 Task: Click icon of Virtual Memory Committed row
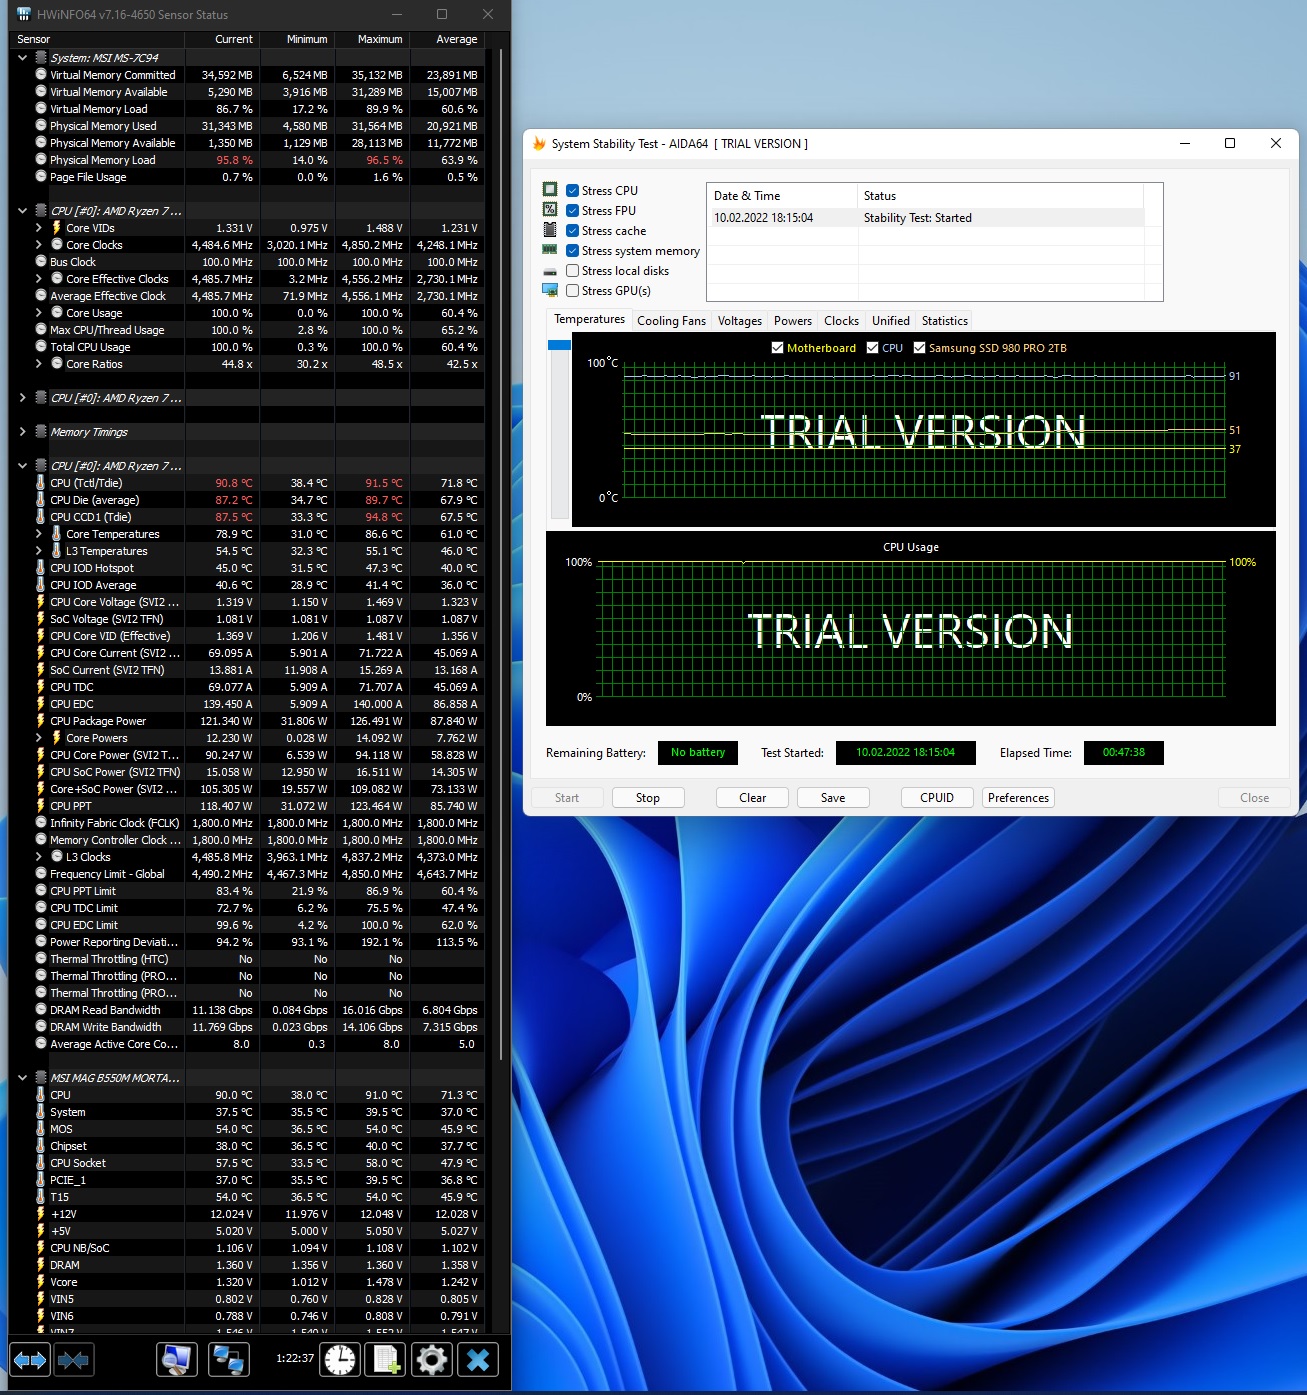pos(41,75)
